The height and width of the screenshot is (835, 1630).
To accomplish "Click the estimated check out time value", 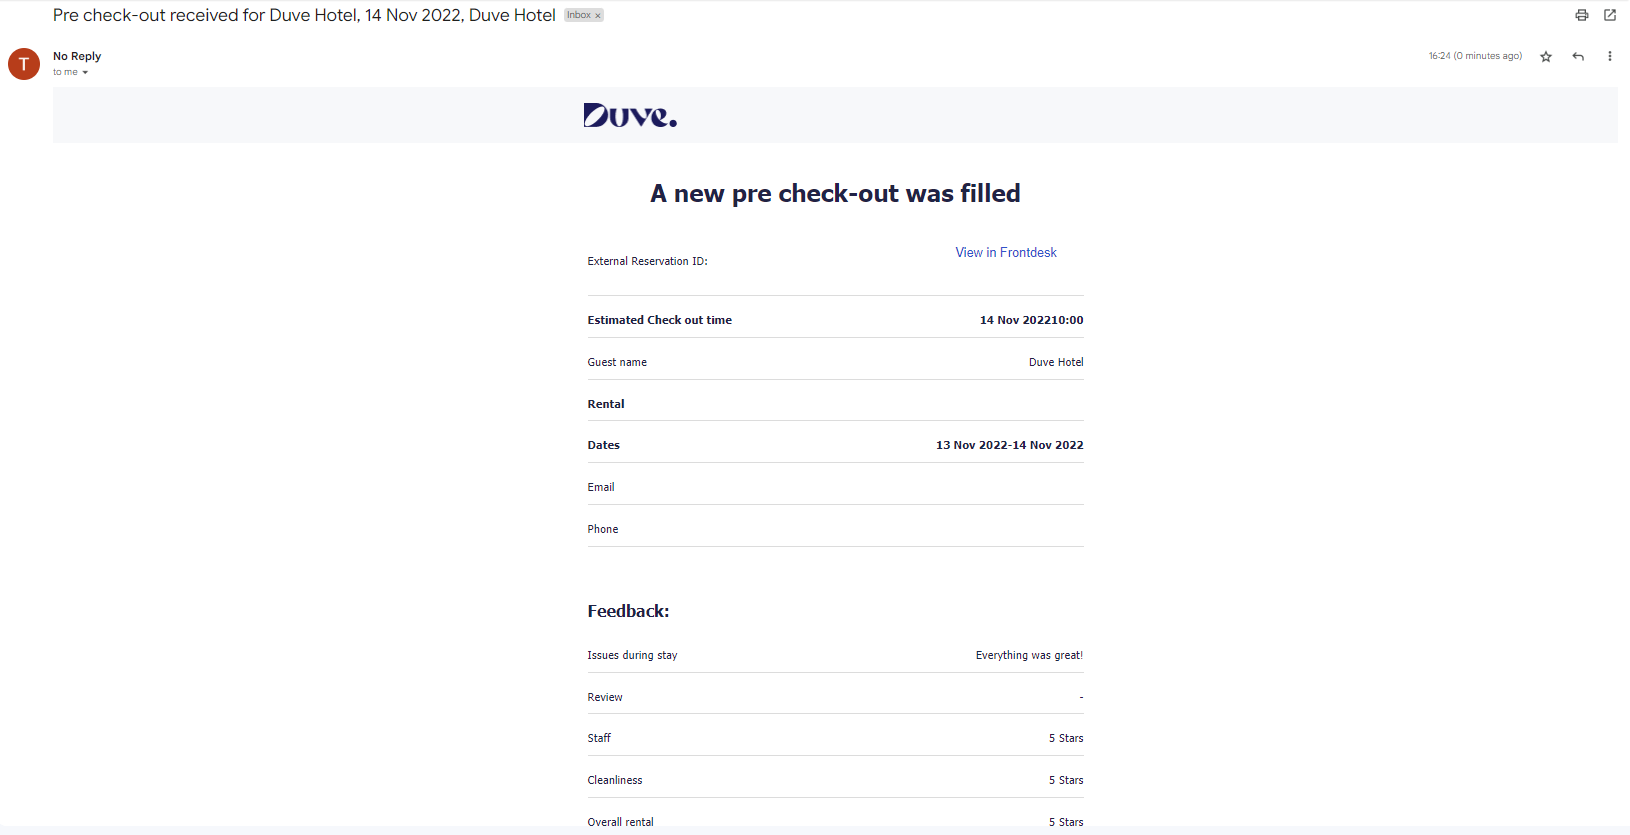I will click(1032, 321).
